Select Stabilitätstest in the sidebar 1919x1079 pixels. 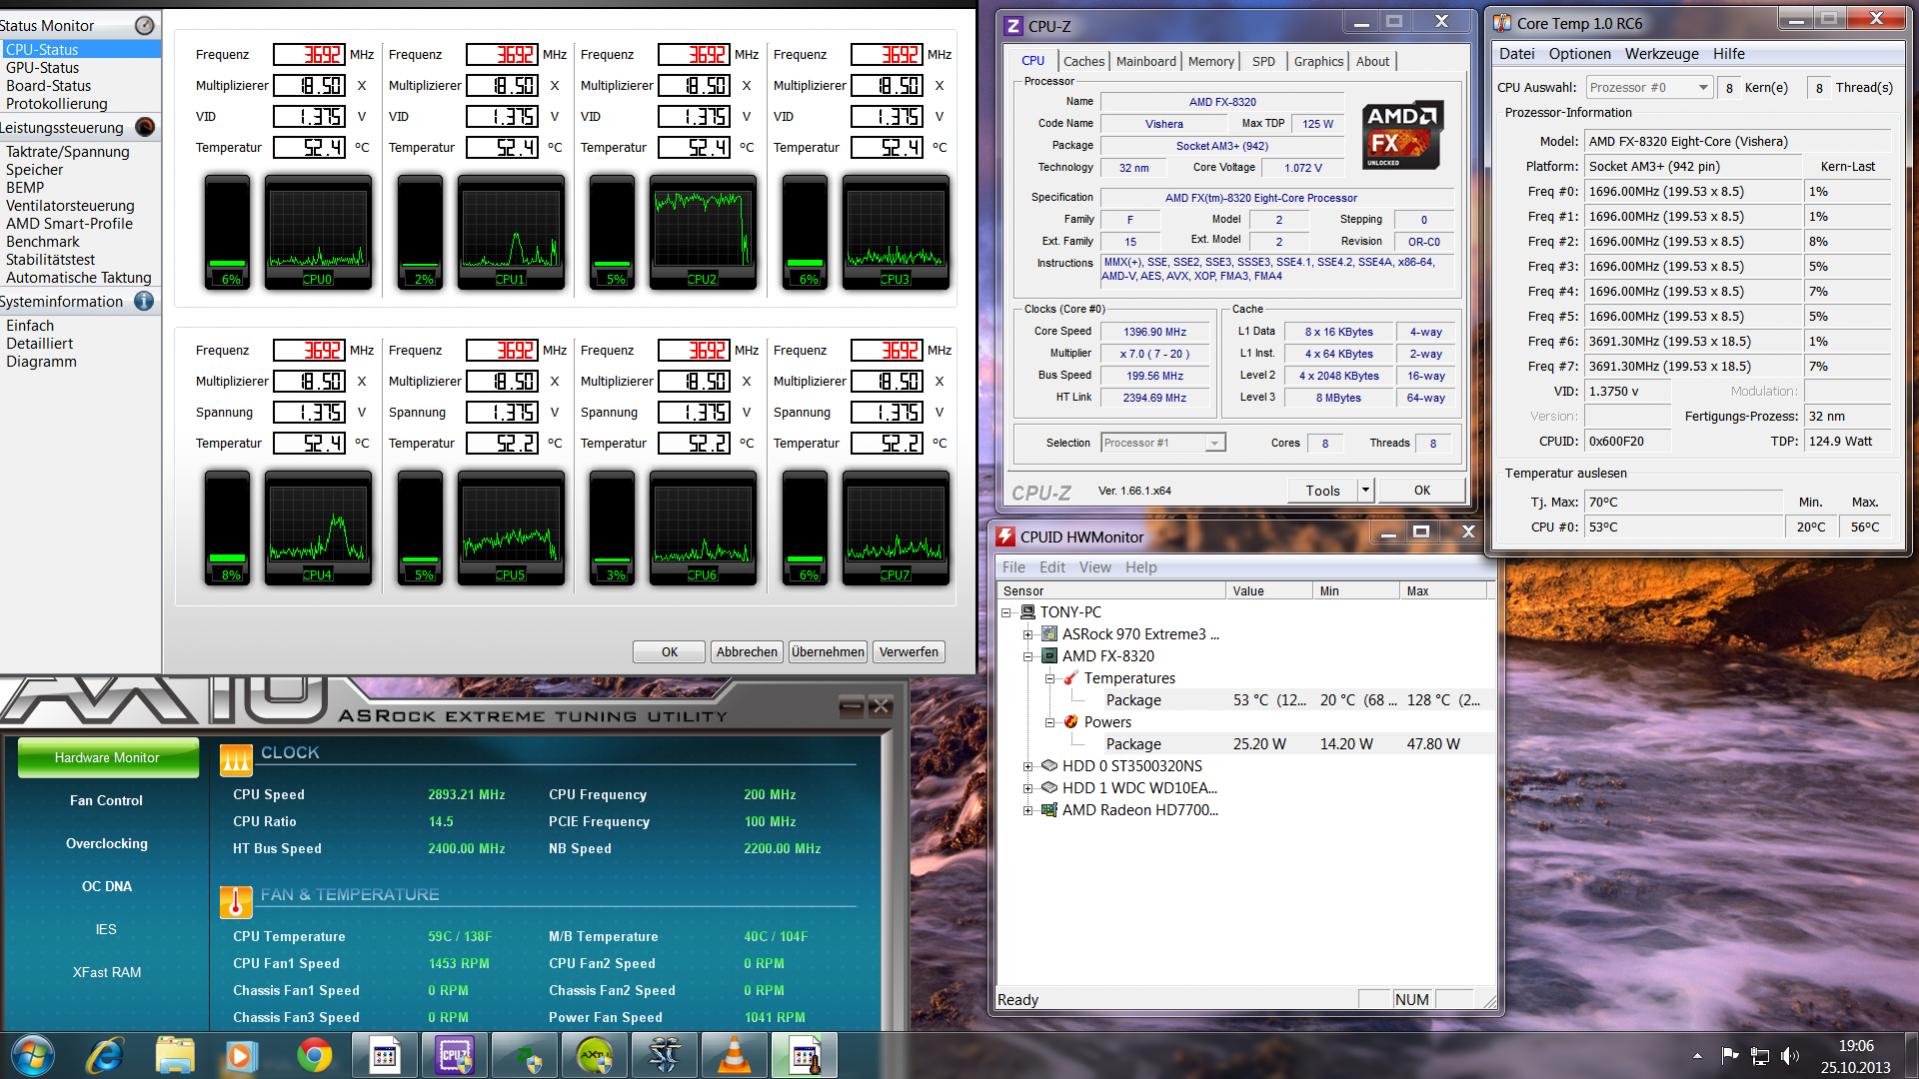point(51,259)
